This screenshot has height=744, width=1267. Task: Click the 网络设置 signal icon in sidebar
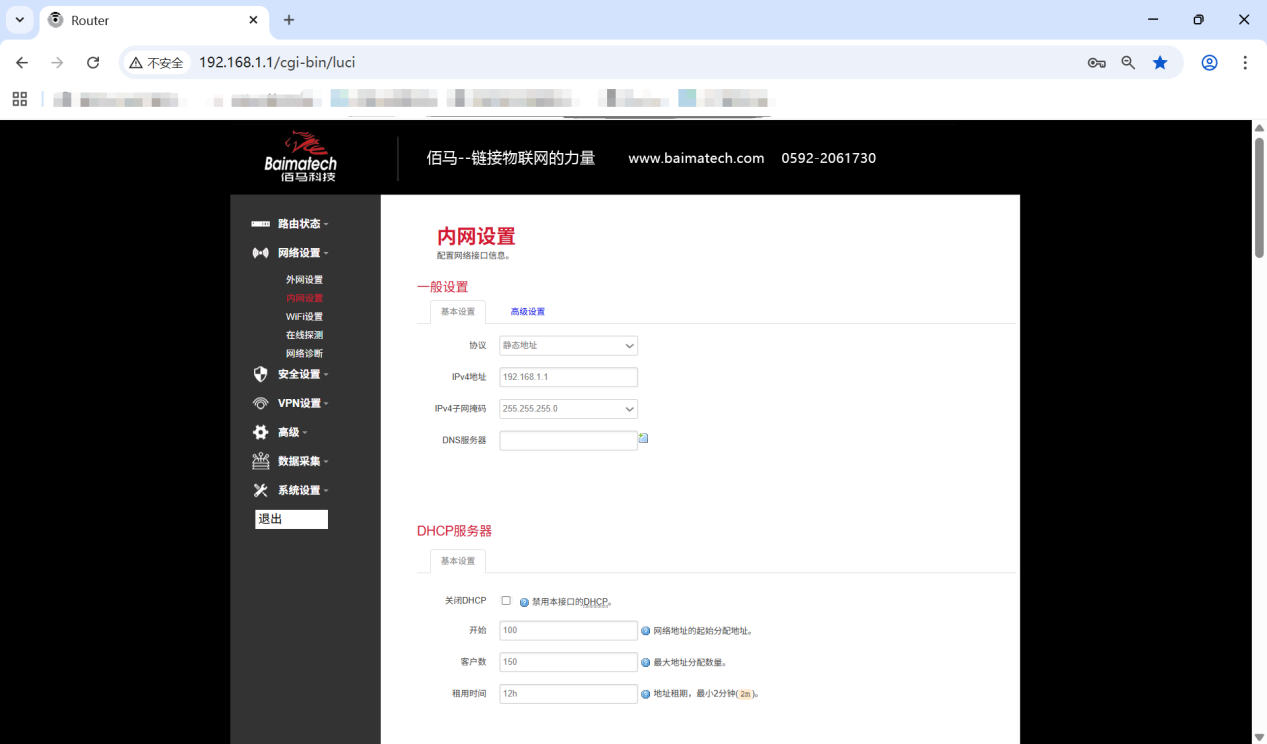tap(260, 252)
